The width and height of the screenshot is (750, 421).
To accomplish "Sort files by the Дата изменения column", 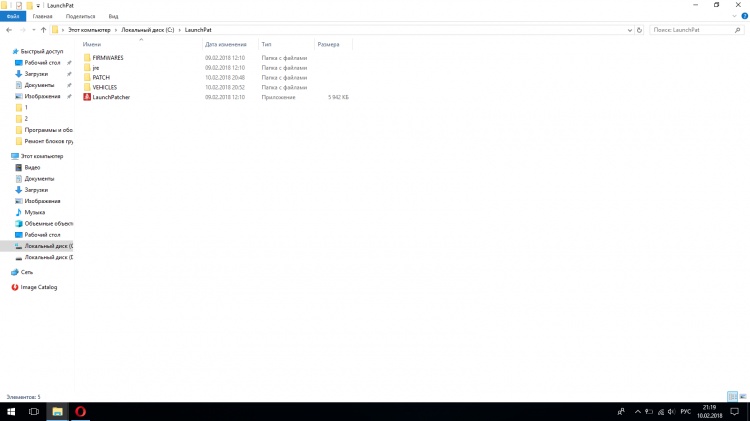I will [x=225, y=45].
